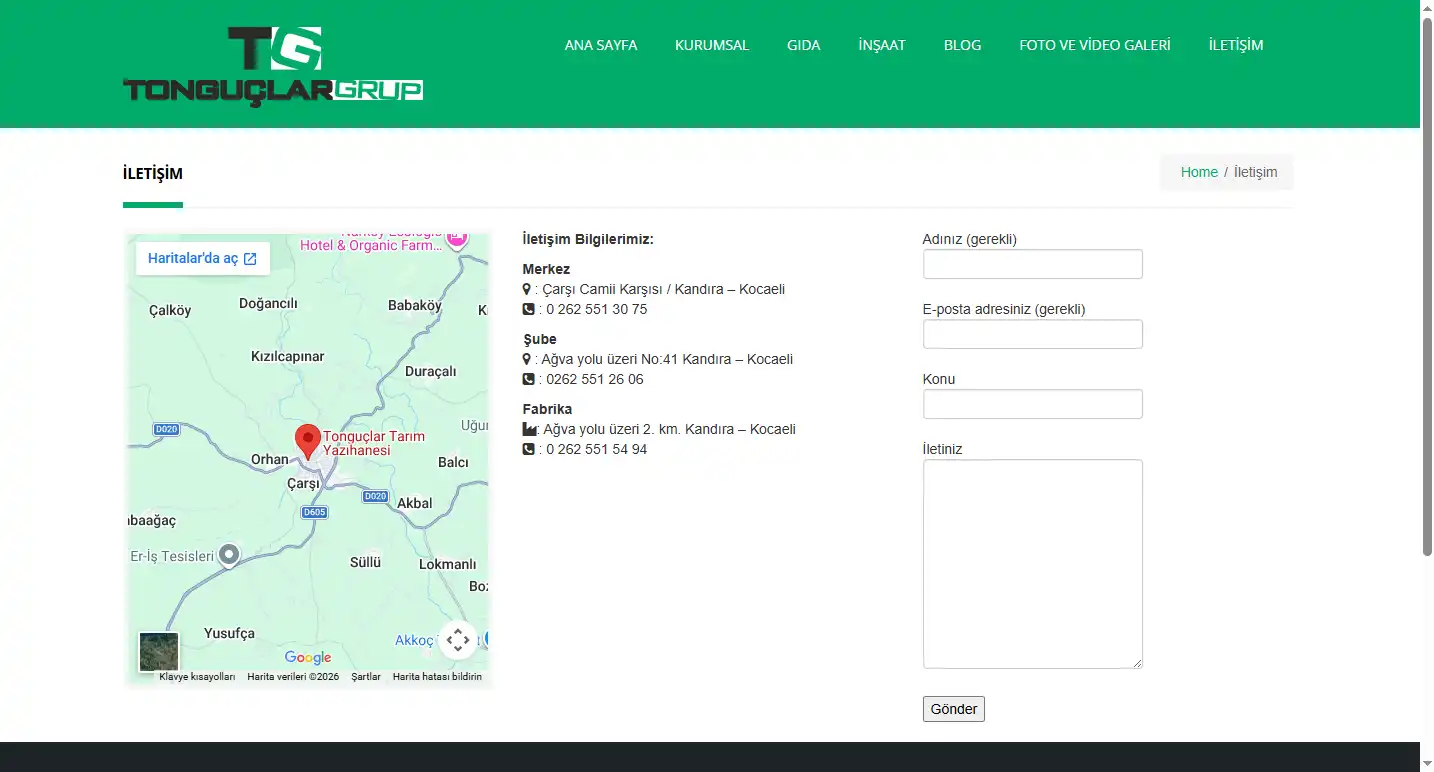Click phone number 0 262 551 30 75

click(x=597, y=309)
